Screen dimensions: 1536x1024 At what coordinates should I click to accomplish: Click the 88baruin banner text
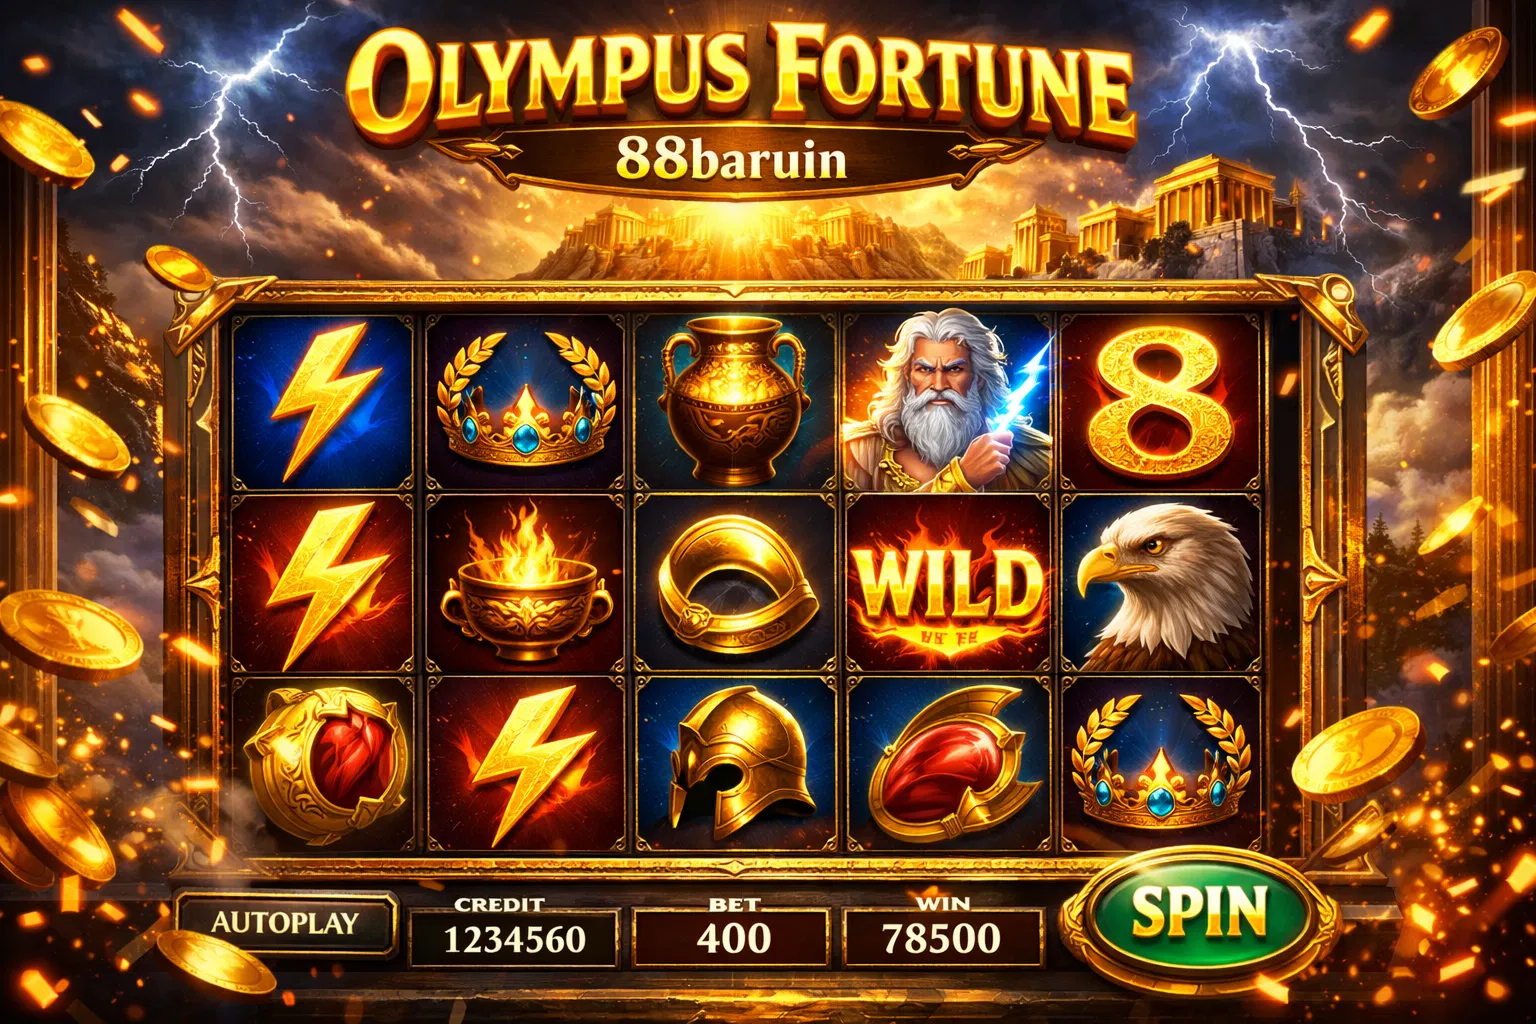pos(732,158)
